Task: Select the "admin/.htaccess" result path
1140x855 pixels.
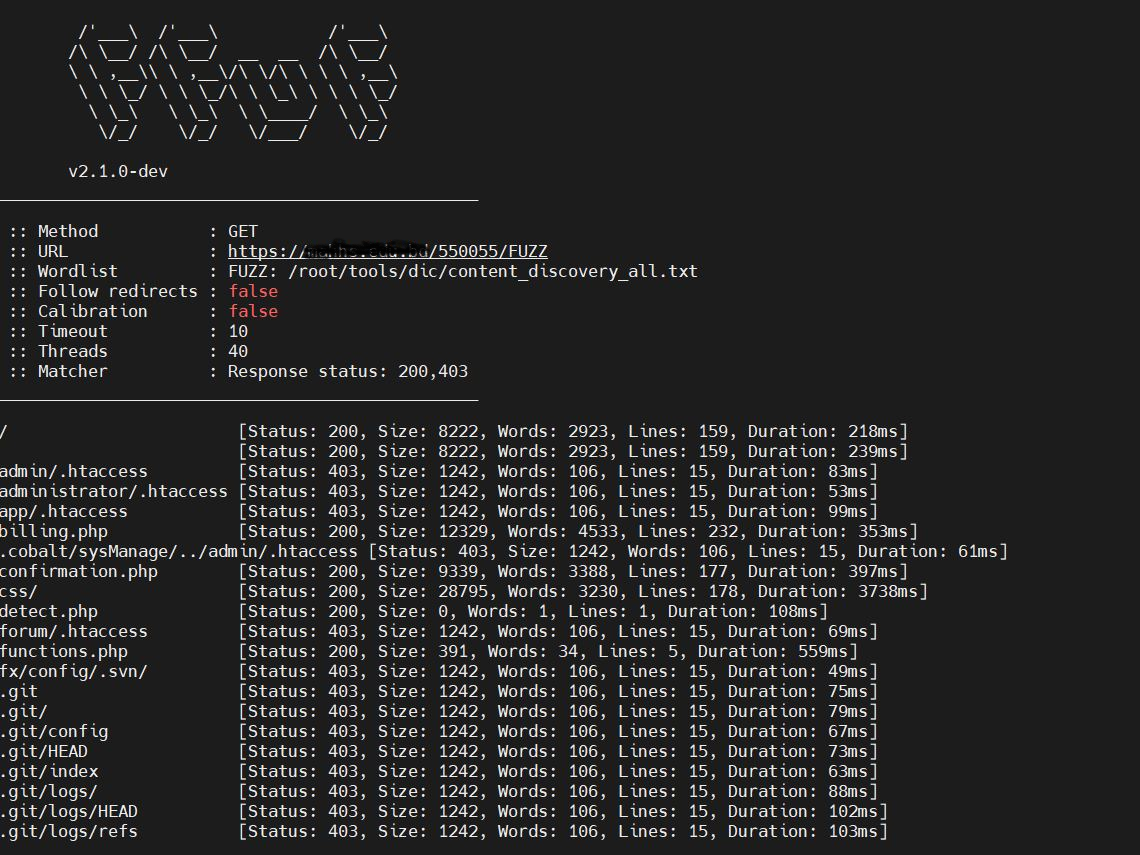Action: (73, 471)
